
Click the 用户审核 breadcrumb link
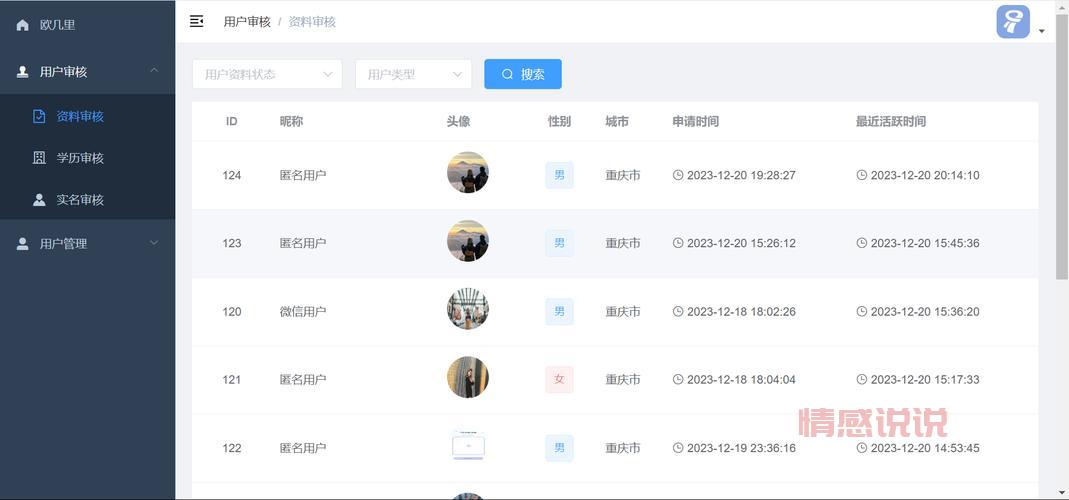pyautogui.click(x=247, y=22)
